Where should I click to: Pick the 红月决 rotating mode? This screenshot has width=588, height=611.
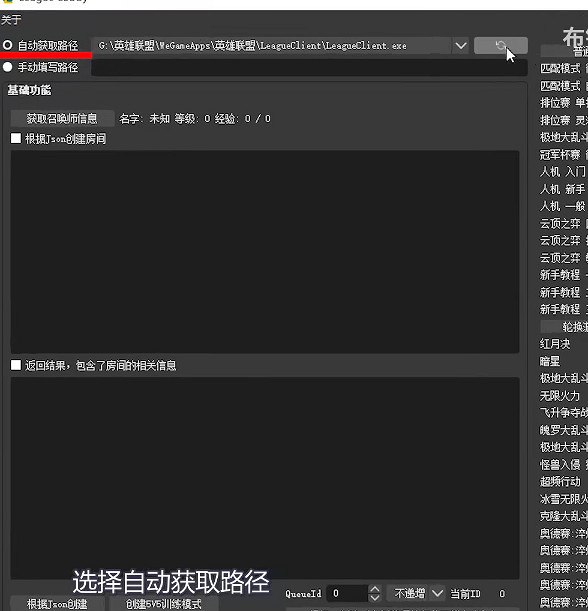click(x=555, y=344)
